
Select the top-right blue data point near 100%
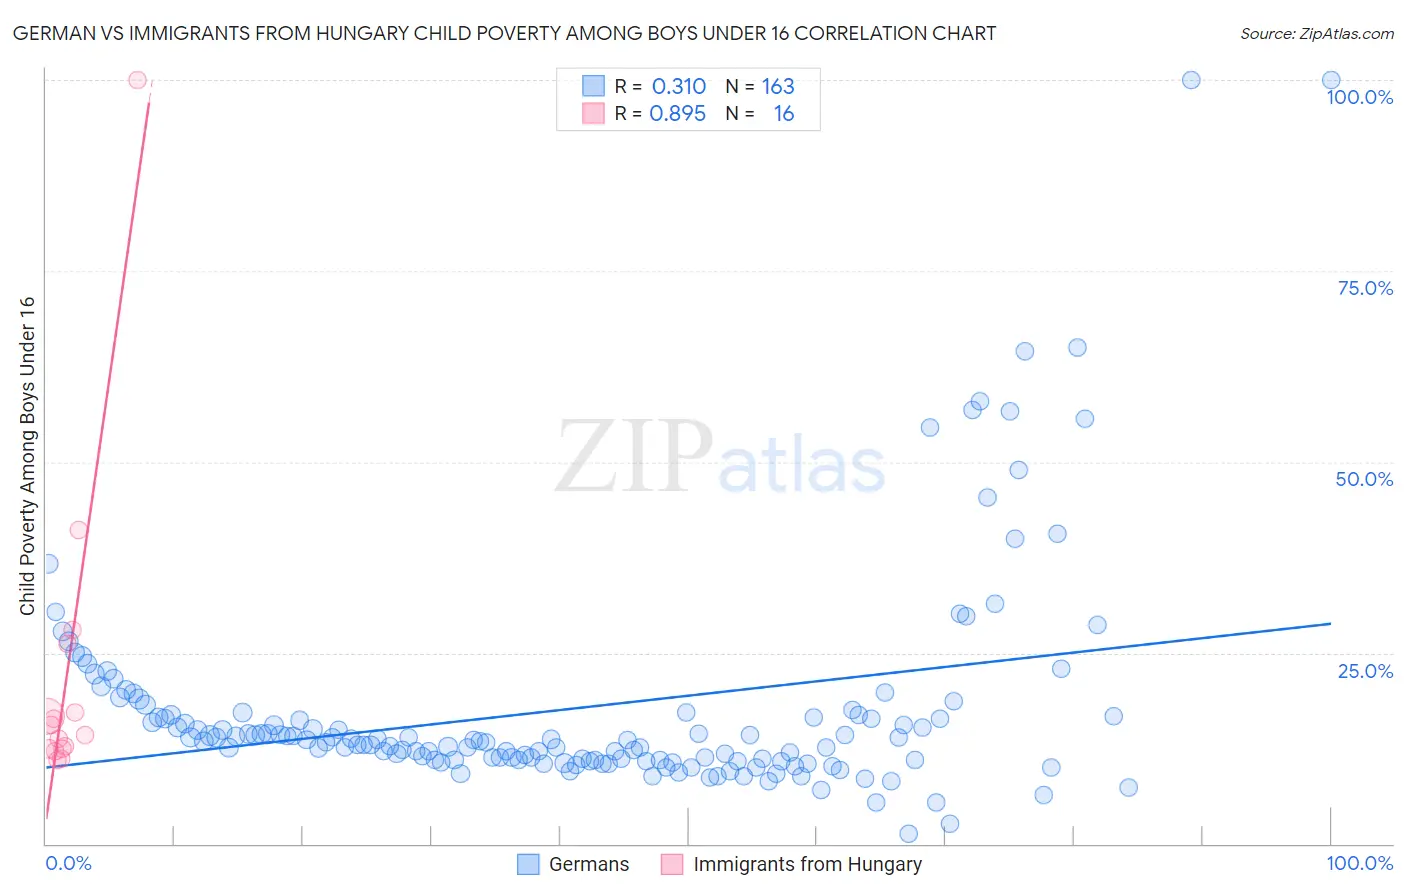1331,80
